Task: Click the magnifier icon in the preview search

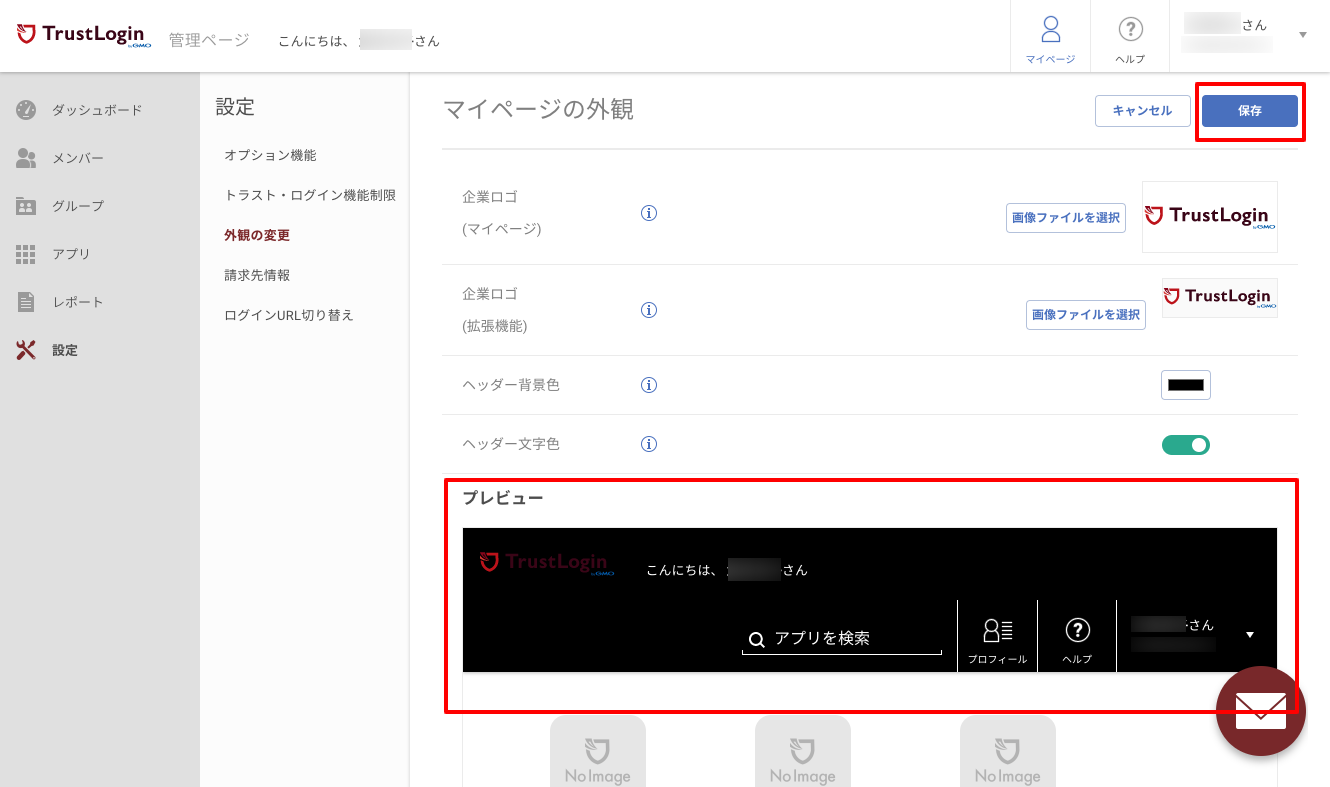Action: pyautogui.click(x=757, y=640)
